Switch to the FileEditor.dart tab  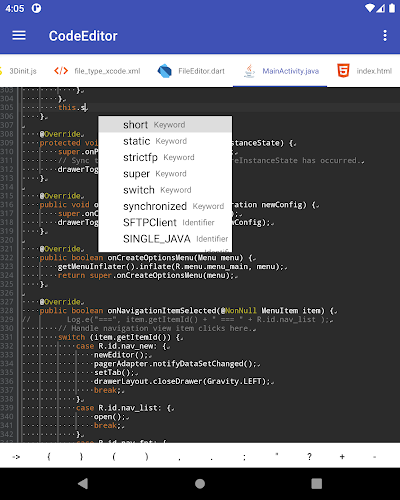191,71
